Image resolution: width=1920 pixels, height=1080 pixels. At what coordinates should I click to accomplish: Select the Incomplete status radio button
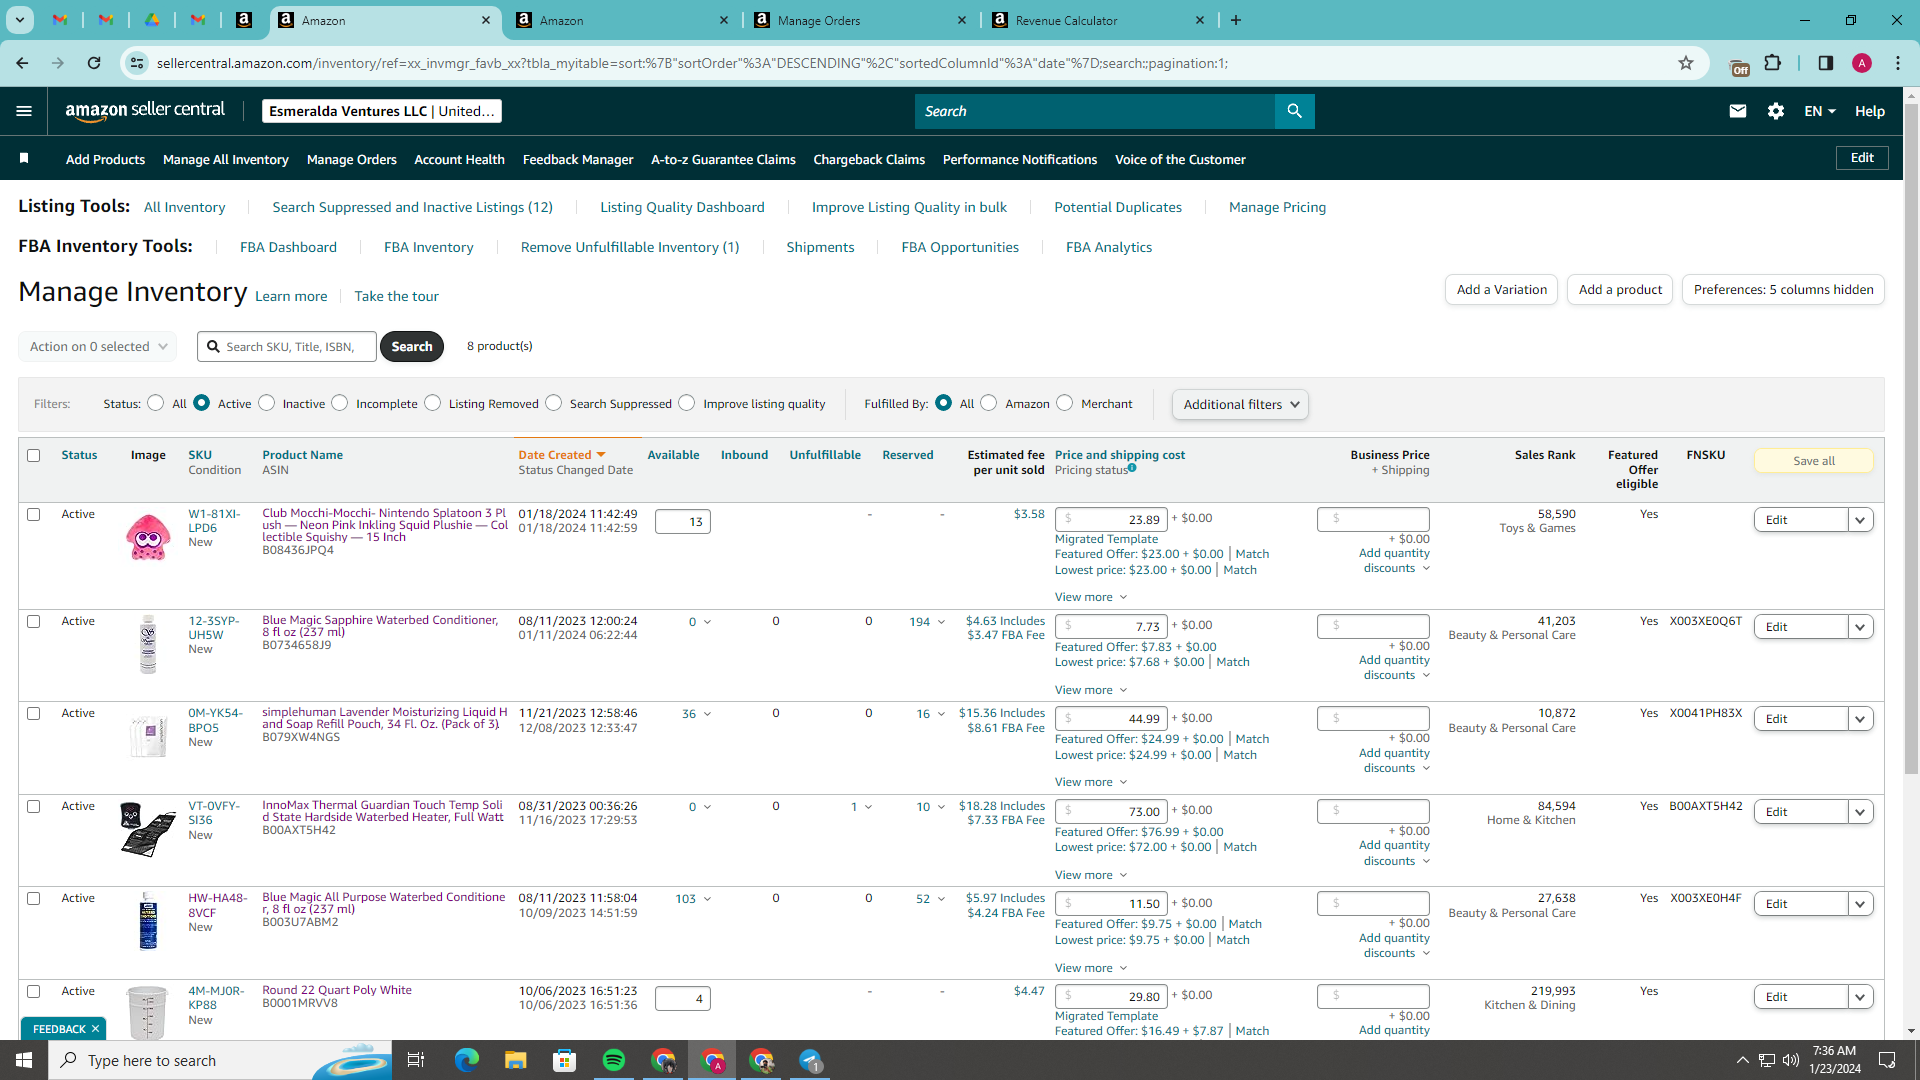coord(340,403)
